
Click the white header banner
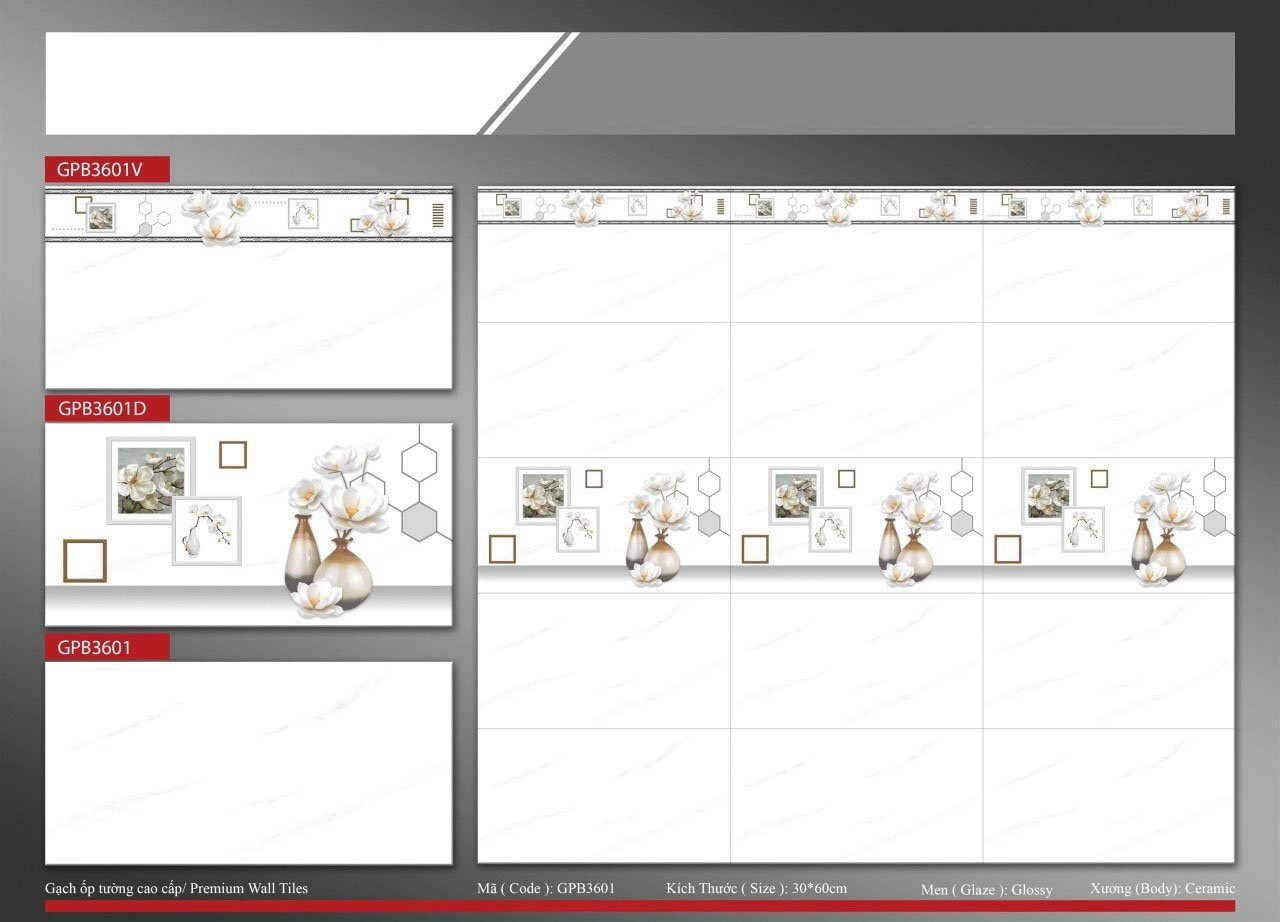click(x=290, y=83)
